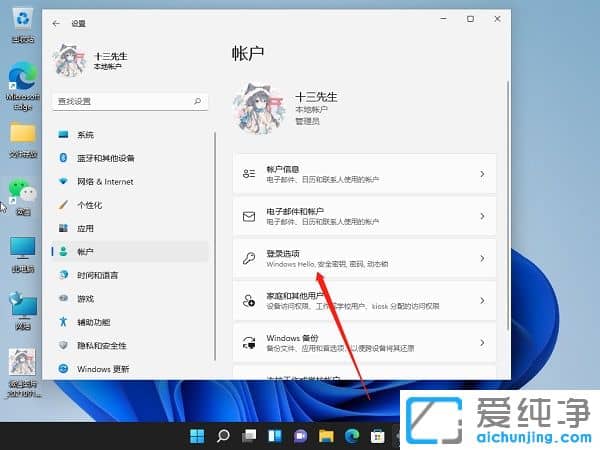Select the Recycle Bin desktop icon

tap(23, 26)
